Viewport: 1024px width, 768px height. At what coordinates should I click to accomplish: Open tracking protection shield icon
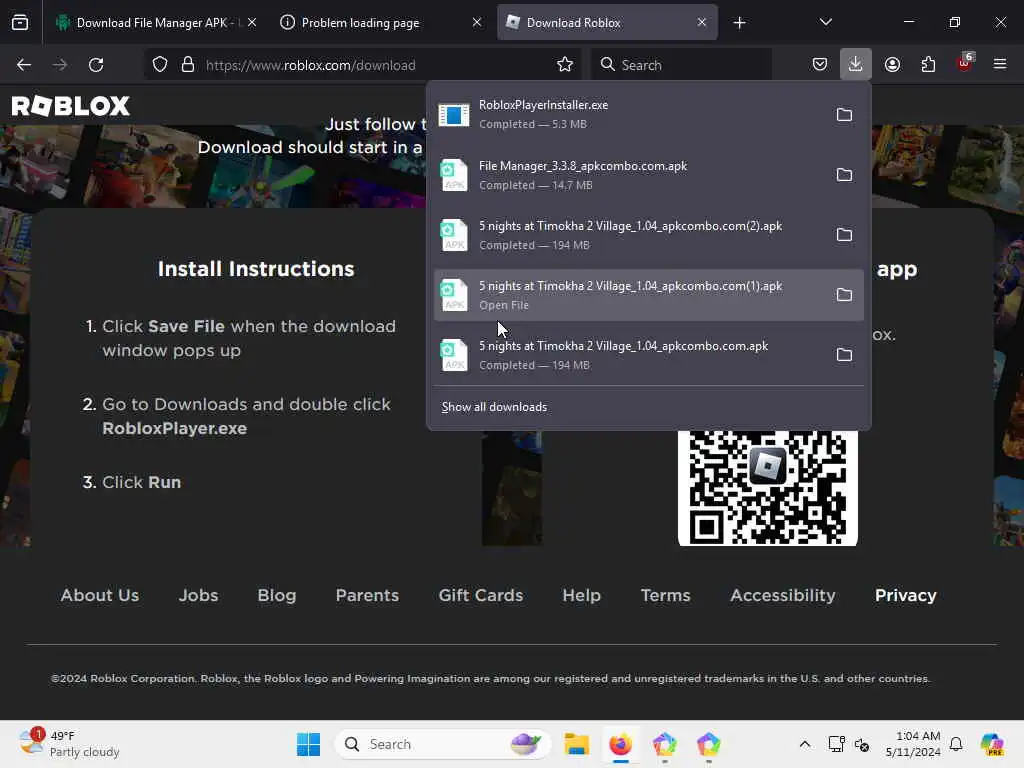(x=160, y=65)
